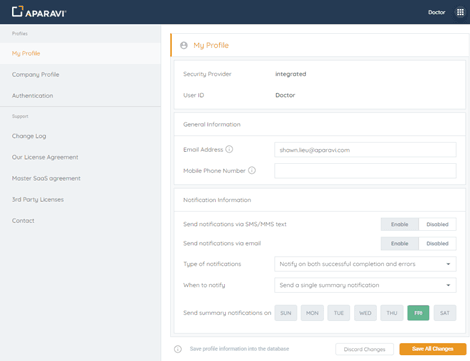Screen dimensions: 470x361
Task: Select My Profile in the sidebar
Action: click(80, 53)
